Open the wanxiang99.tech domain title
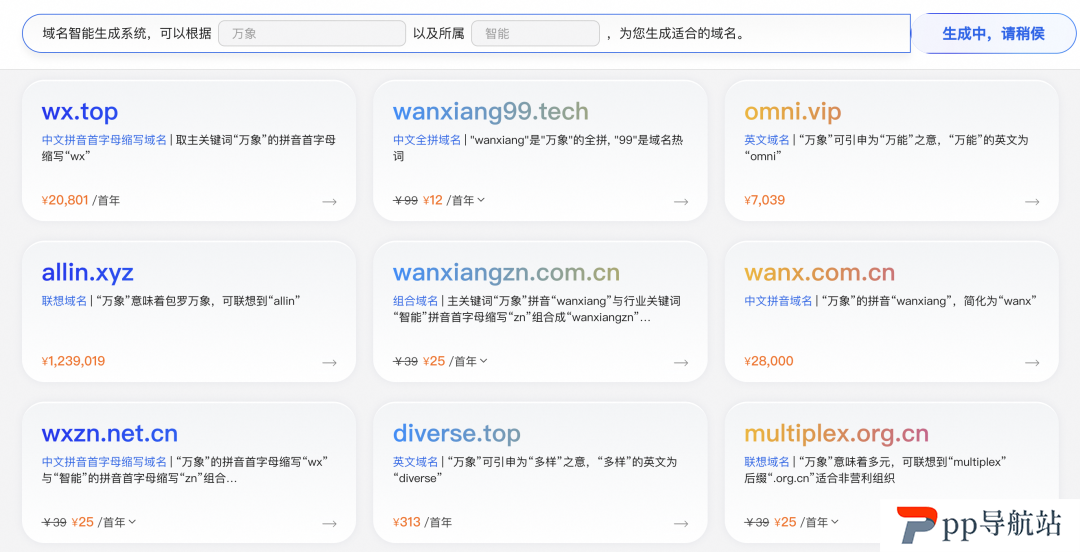Image resolution: width=1080 pixels, height=552 pixels. (490, 112)
